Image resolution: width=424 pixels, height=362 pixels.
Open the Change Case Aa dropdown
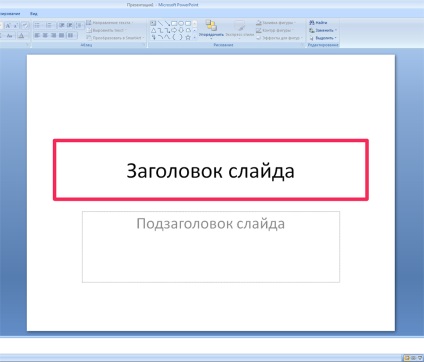[x=10, y=35]
